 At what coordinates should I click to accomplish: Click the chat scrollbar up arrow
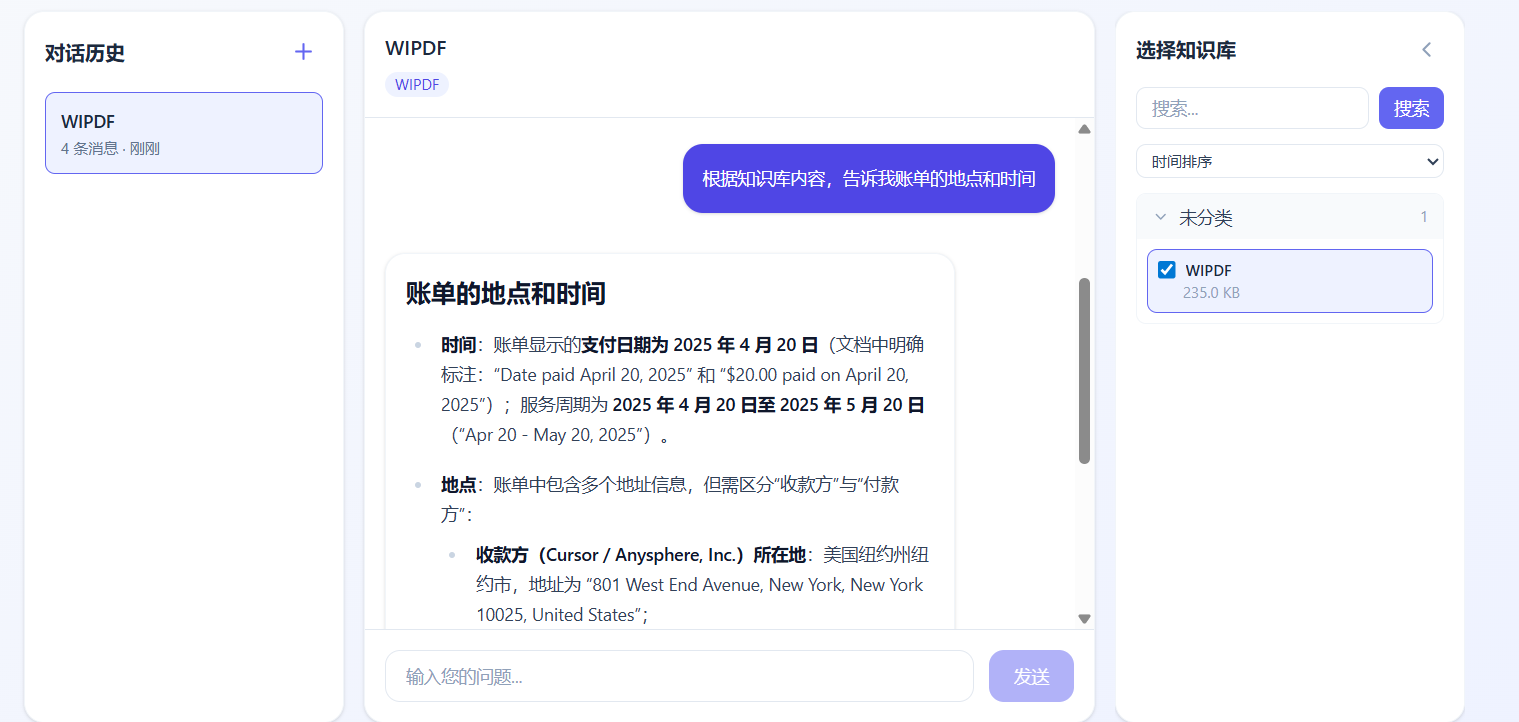tap(1084, 129)
